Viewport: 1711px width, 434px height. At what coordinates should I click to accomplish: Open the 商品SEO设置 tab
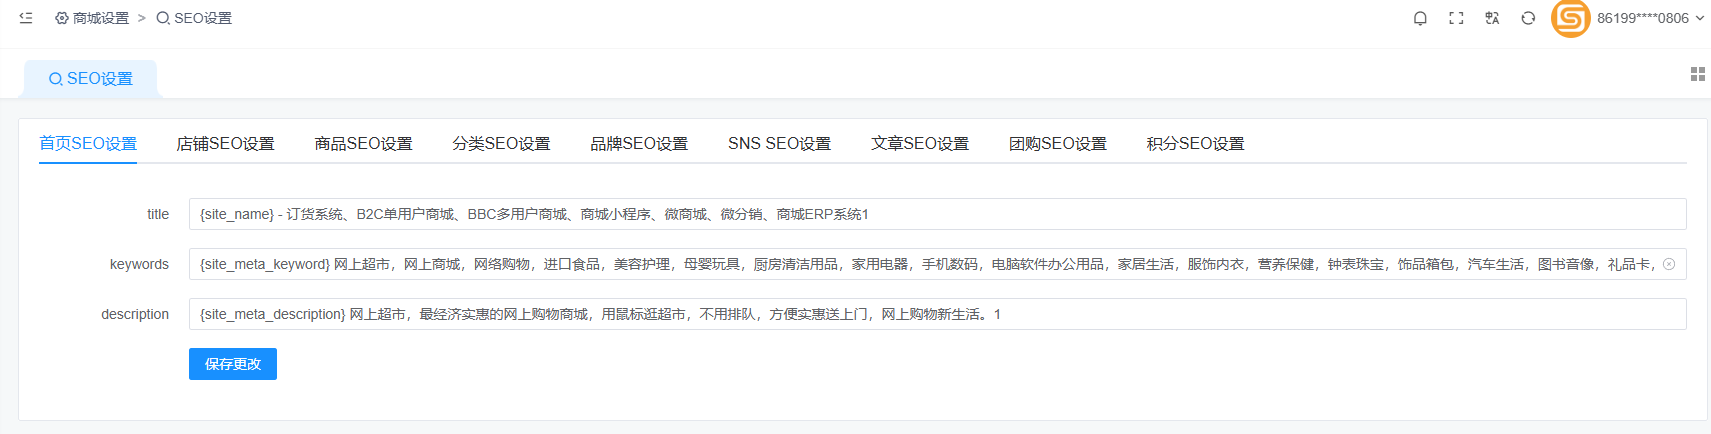[x=363, y=144]
